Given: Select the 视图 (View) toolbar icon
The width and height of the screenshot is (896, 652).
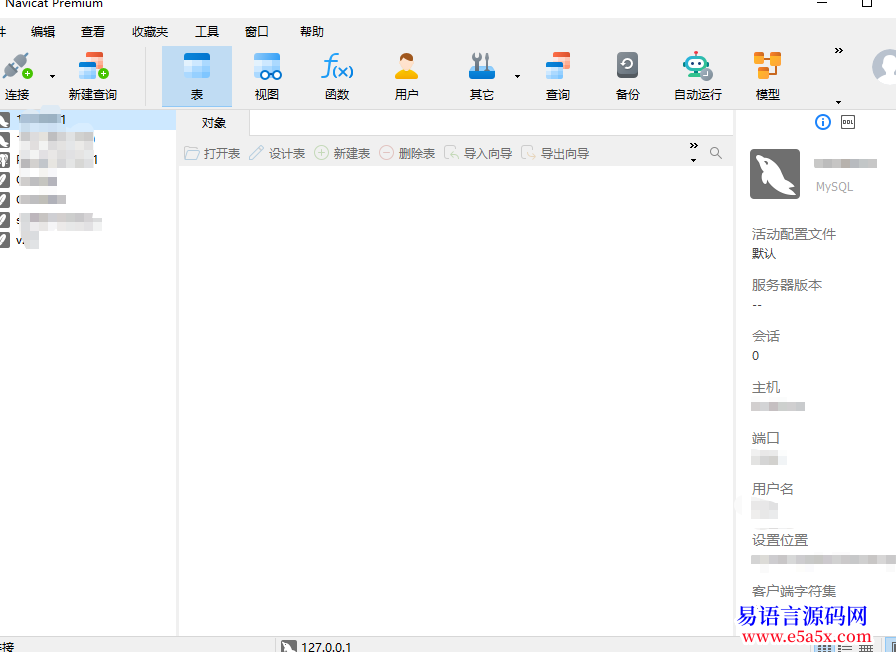Looking at the screenshot, I should point(267,76).
